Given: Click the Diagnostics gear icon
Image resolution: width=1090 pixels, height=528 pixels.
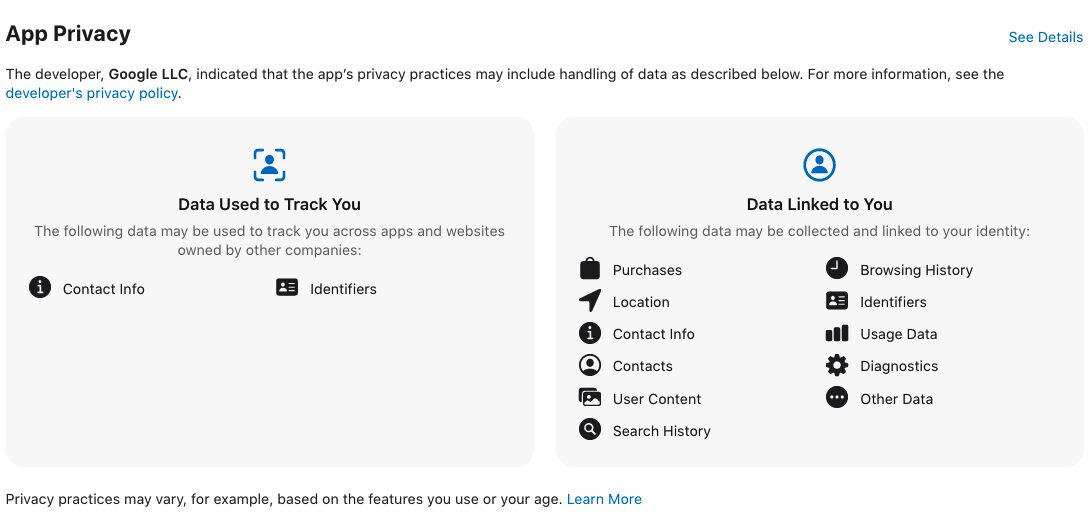Looking at the screenshot, I should tap(836, 365).
